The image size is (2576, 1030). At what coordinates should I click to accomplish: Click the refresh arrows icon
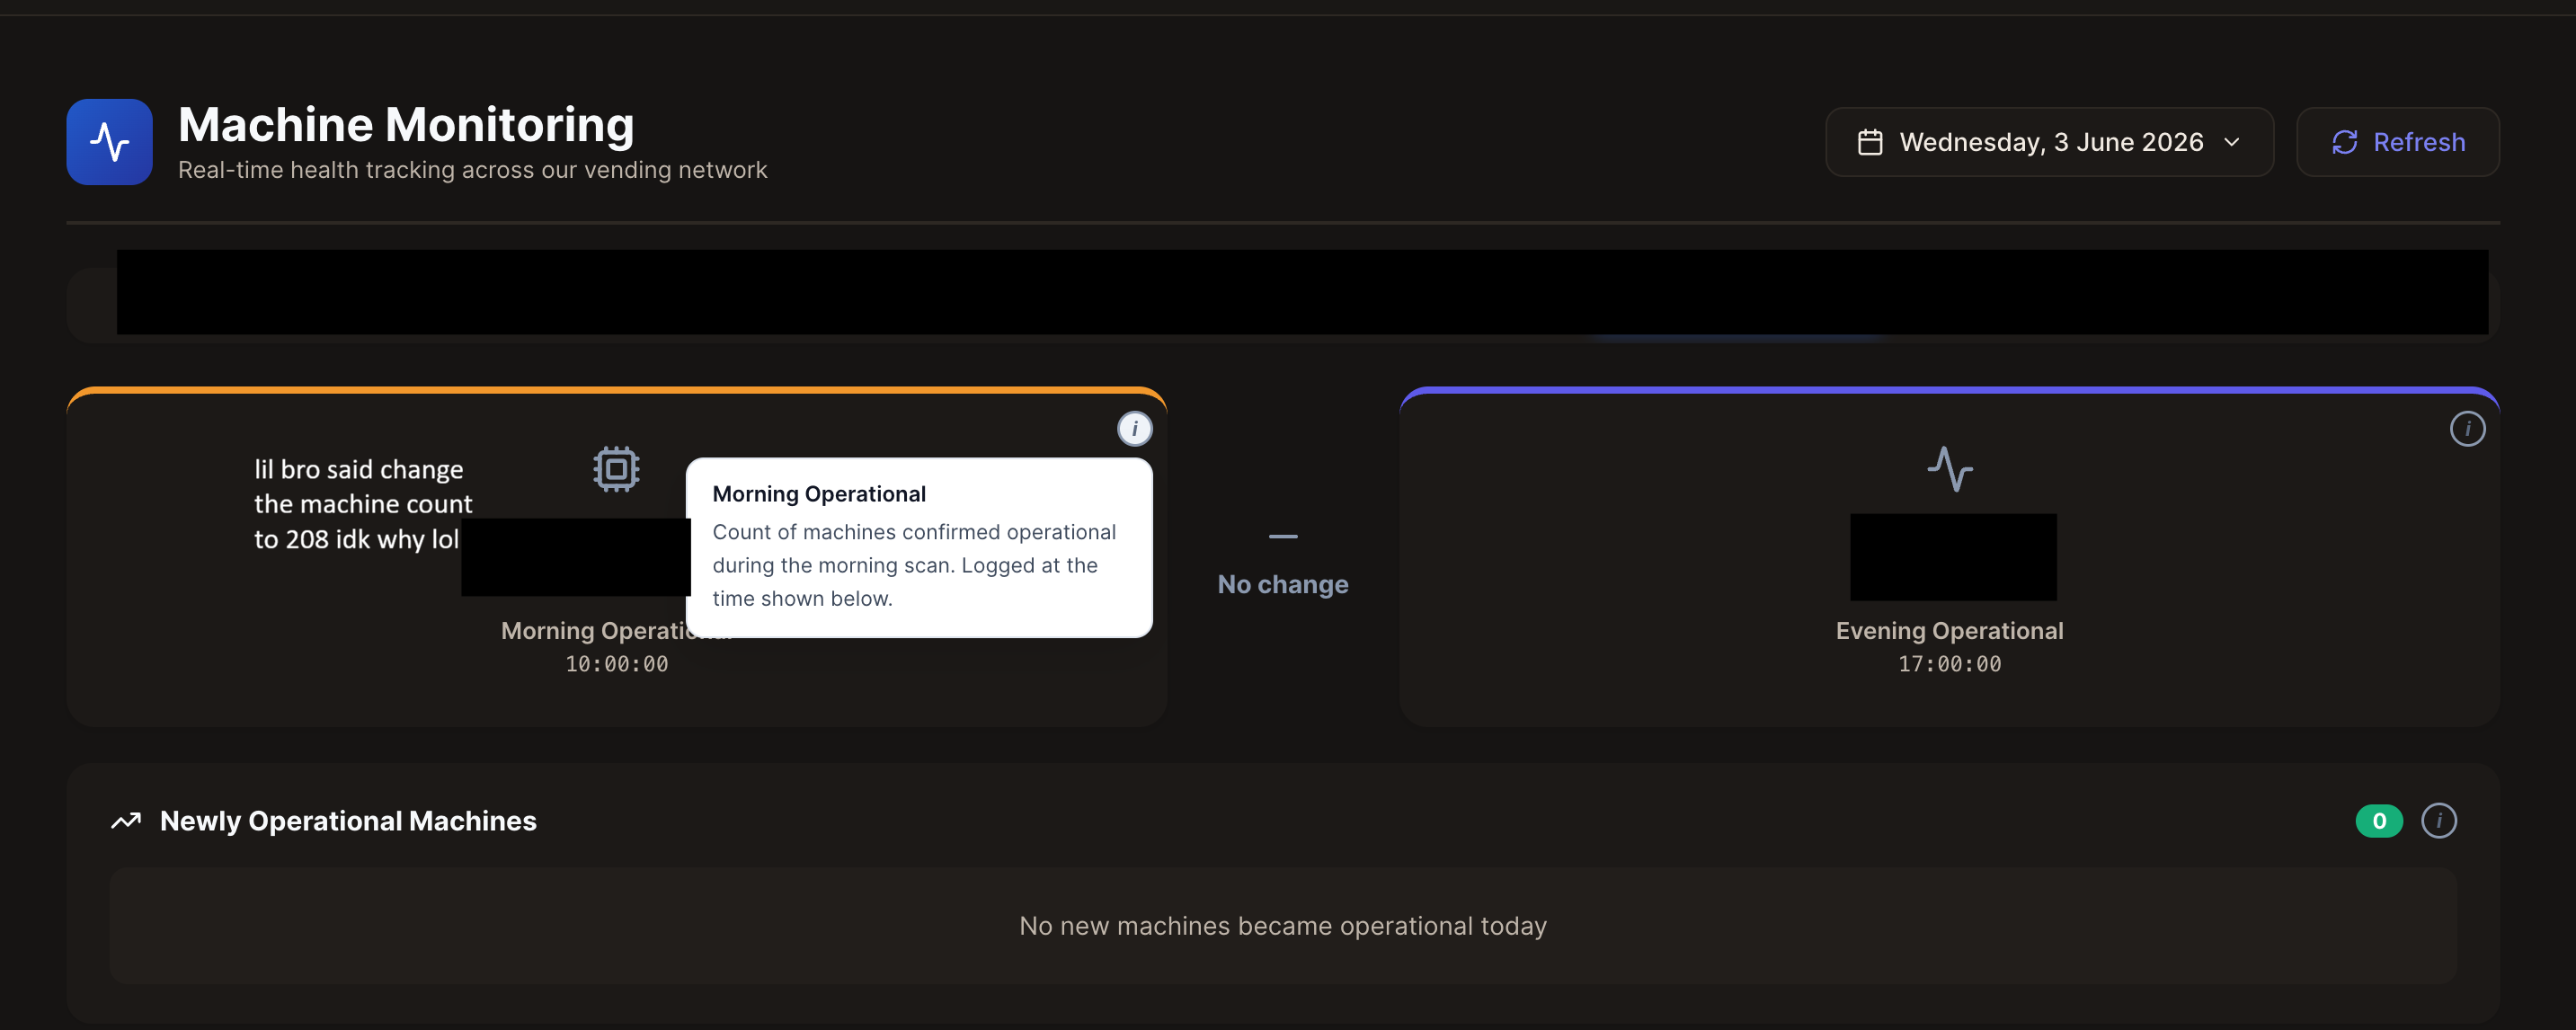click(x=2344, y=142)
